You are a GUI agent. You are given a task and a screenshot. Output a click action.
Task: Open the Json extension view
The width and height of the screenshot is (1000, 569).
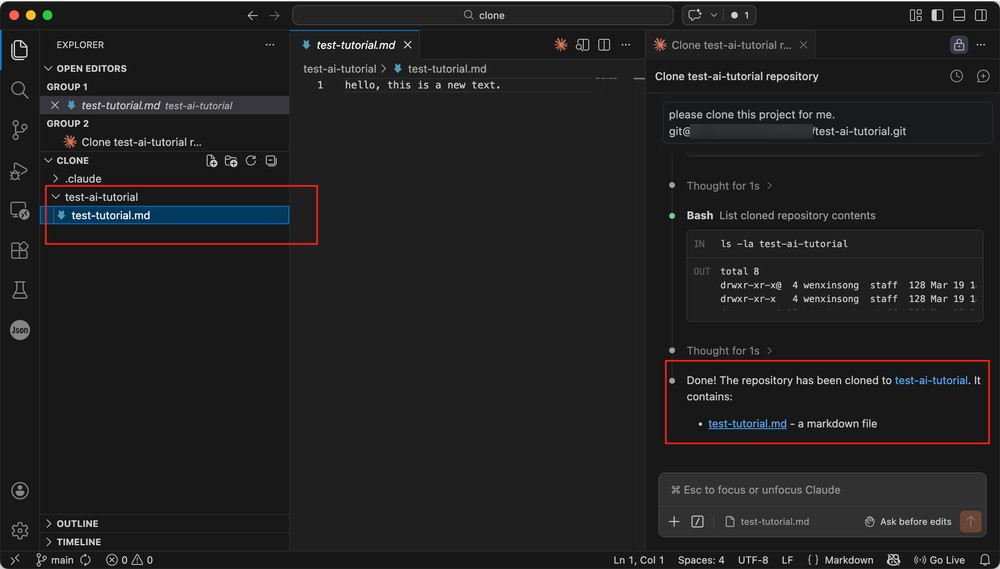[x=19, y=330]
